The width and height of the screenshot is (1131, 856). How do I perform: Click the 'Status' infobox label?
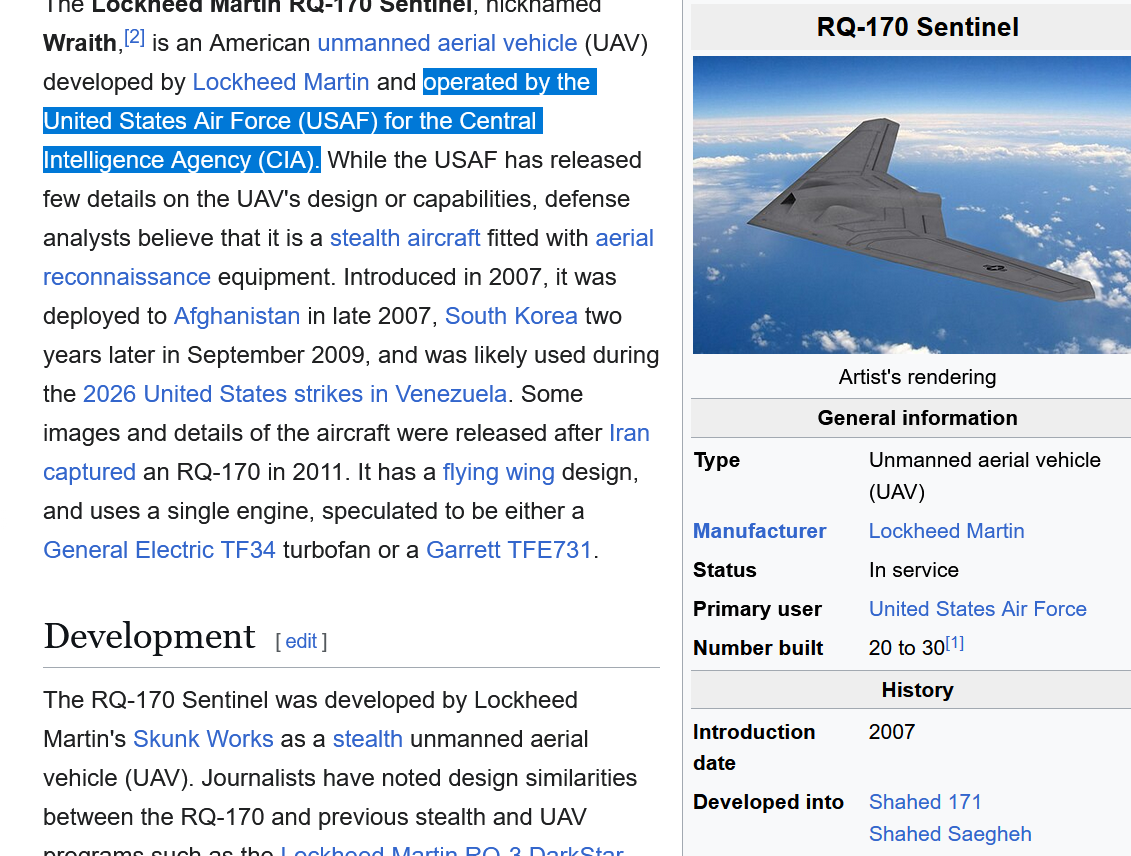tap(725, 570)
